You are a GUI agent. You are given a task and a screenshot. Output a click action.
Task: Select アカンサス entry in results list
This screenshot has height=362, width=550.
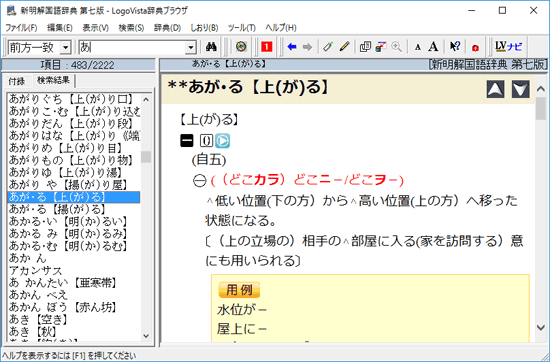(74, 271)
